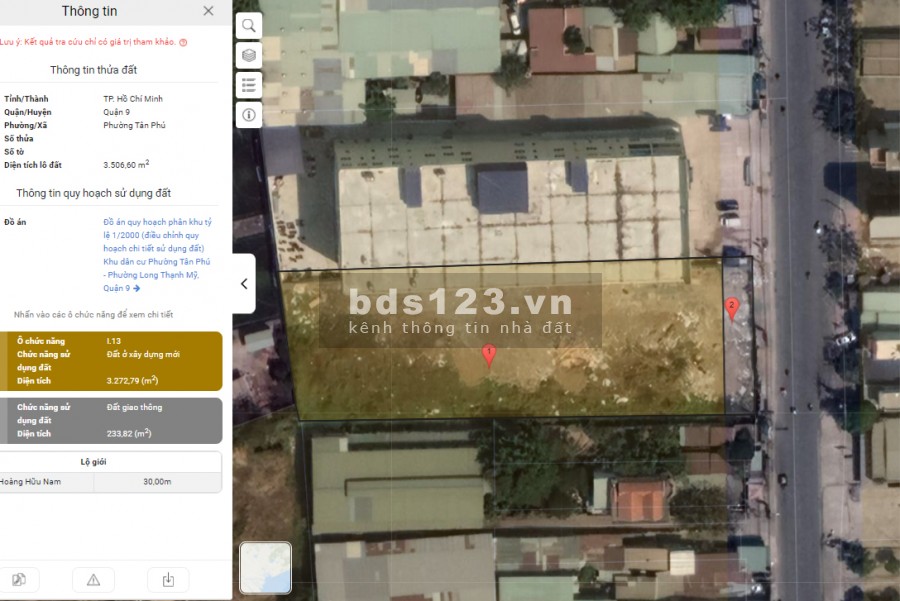Open the map info button
This screenshot has width=900, height=601.
click(249, 115)
